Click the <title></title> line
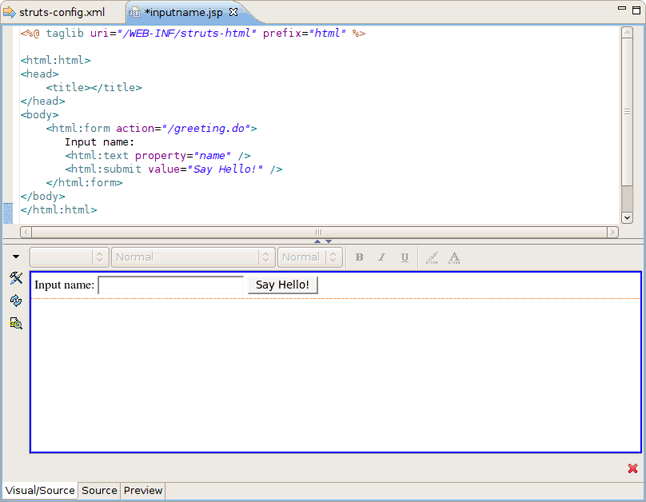The width and height of the screenshot is (646, 502). pyautogui.click(x=94, y=87)
